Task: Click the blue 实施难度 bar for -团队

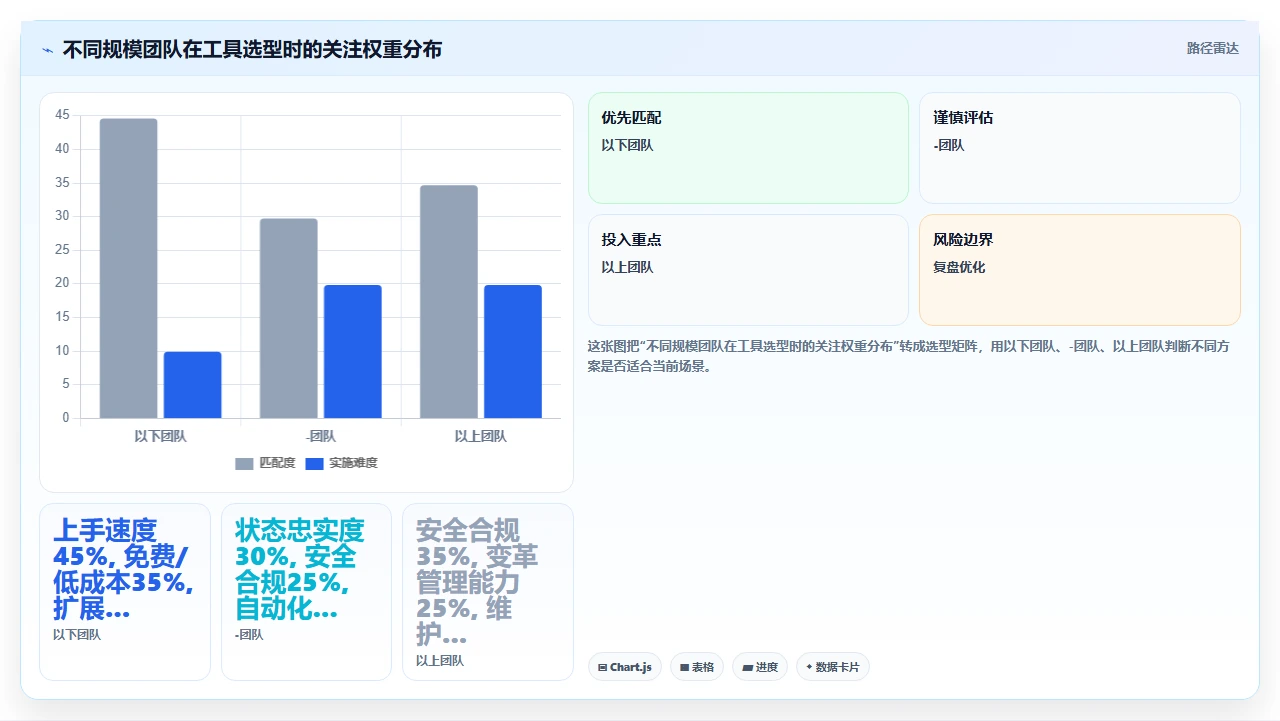Action: 353,351
